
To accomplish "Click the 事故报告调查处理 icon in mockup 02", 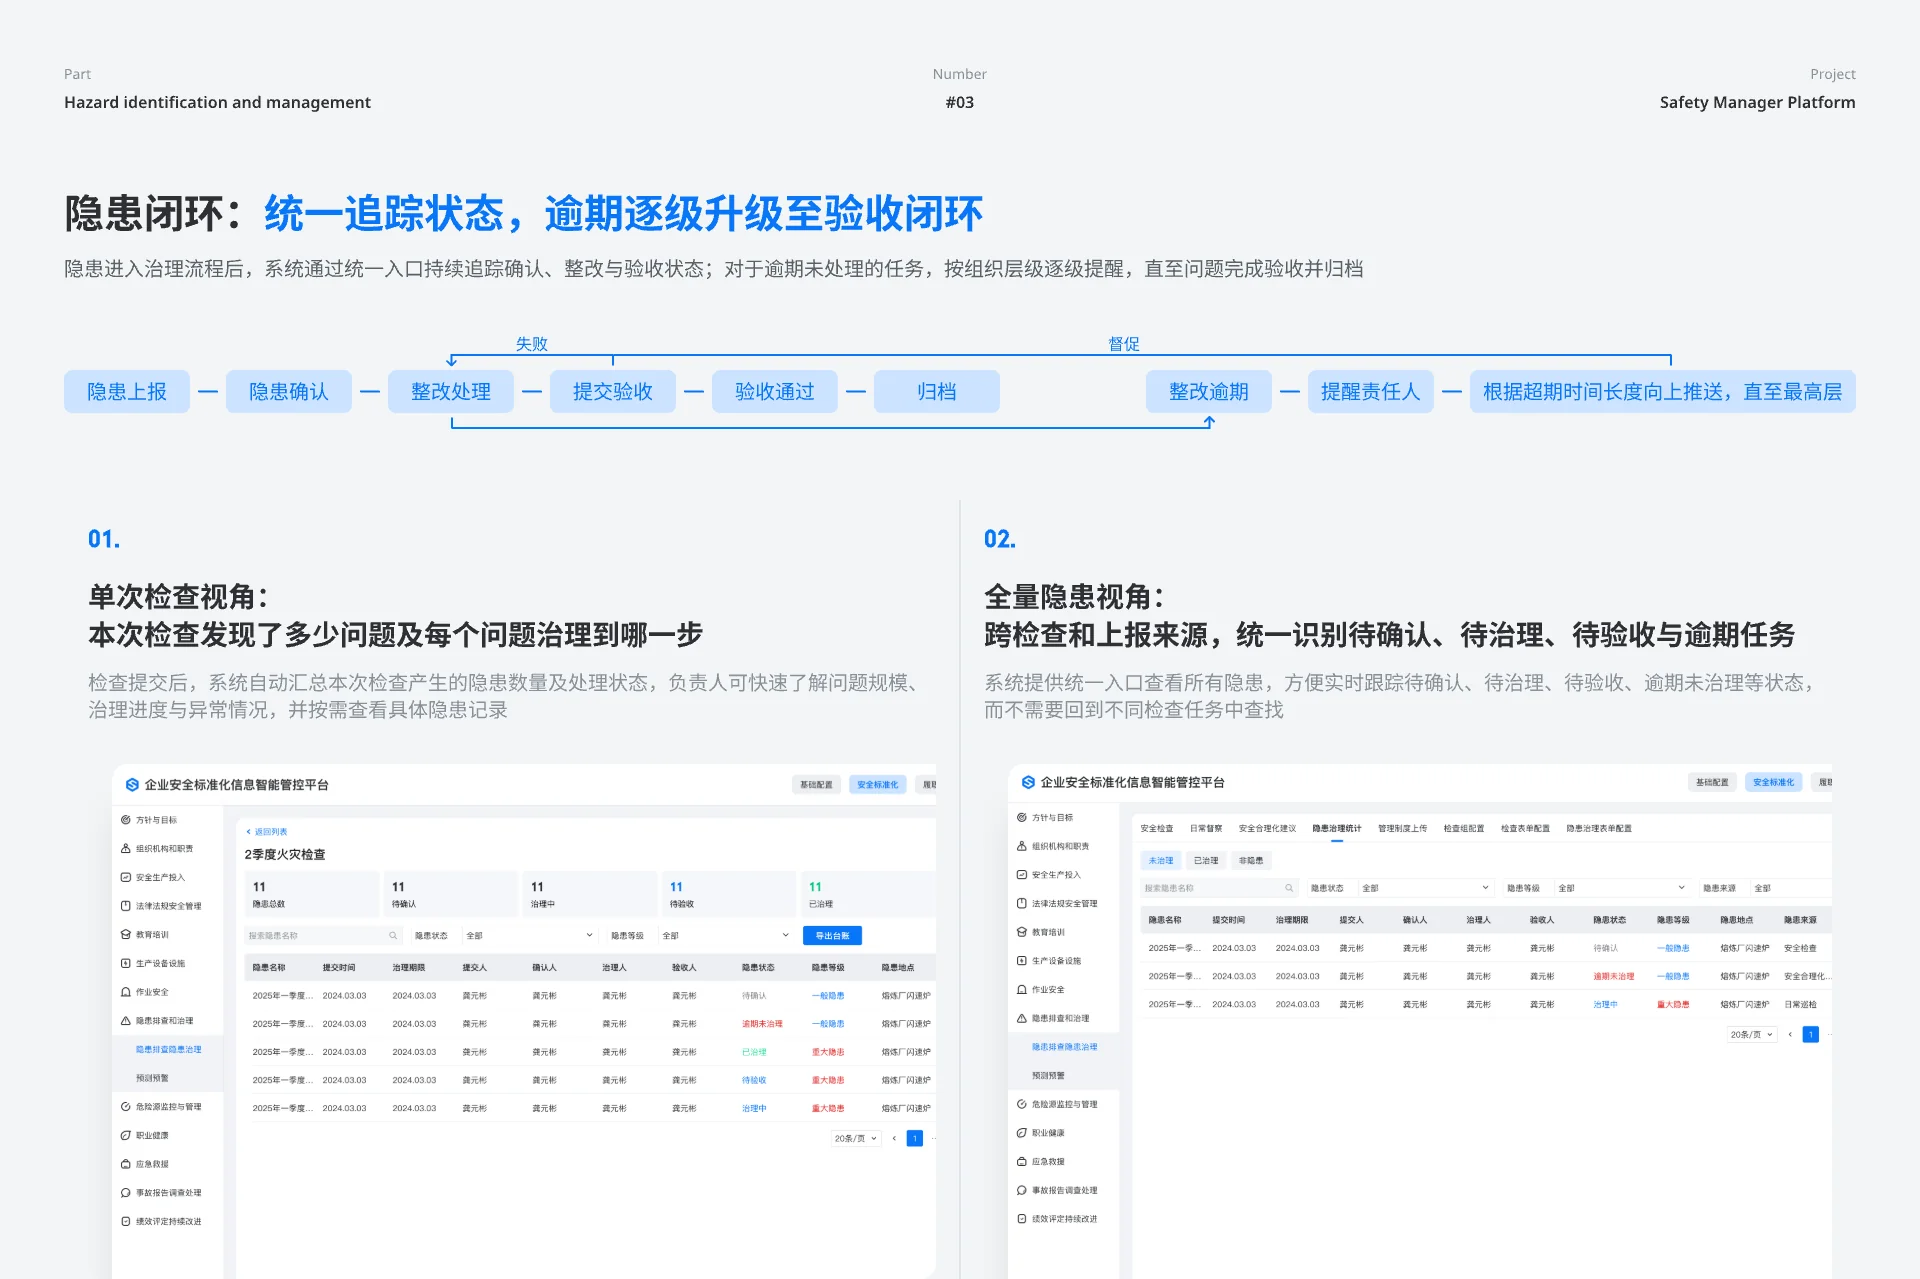I will click(x=1022, y=1190).
